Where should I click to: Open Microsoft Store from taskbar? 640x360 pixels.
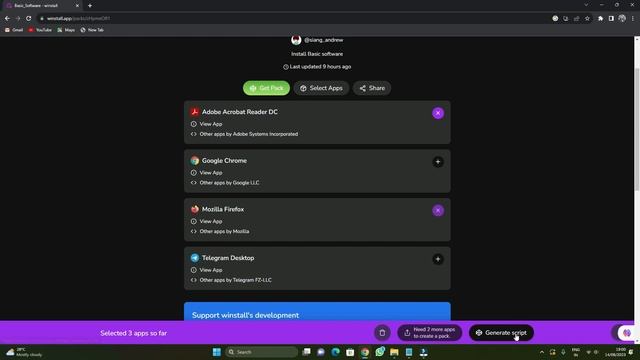(x=350, y=352)
